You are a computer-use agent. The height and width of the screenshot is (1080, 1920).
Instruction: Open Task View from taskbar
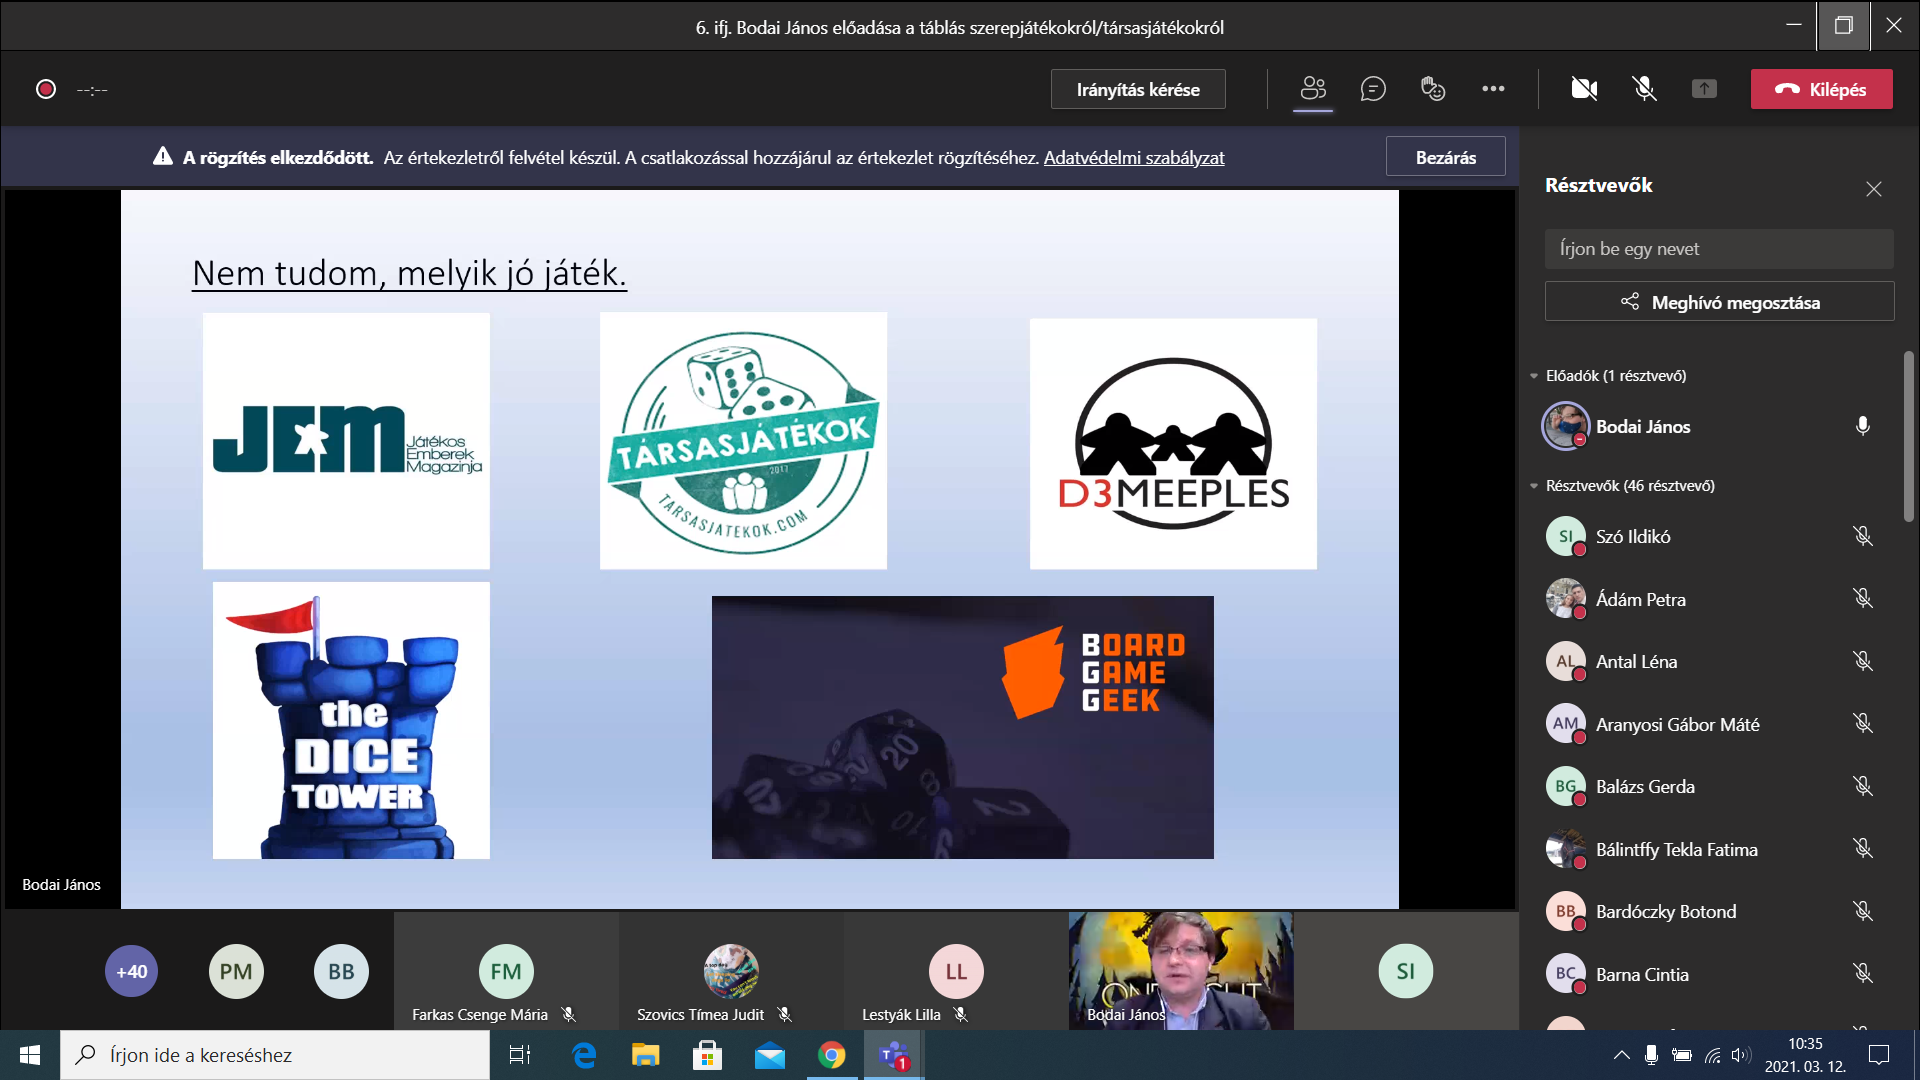tap(520, 1055)
